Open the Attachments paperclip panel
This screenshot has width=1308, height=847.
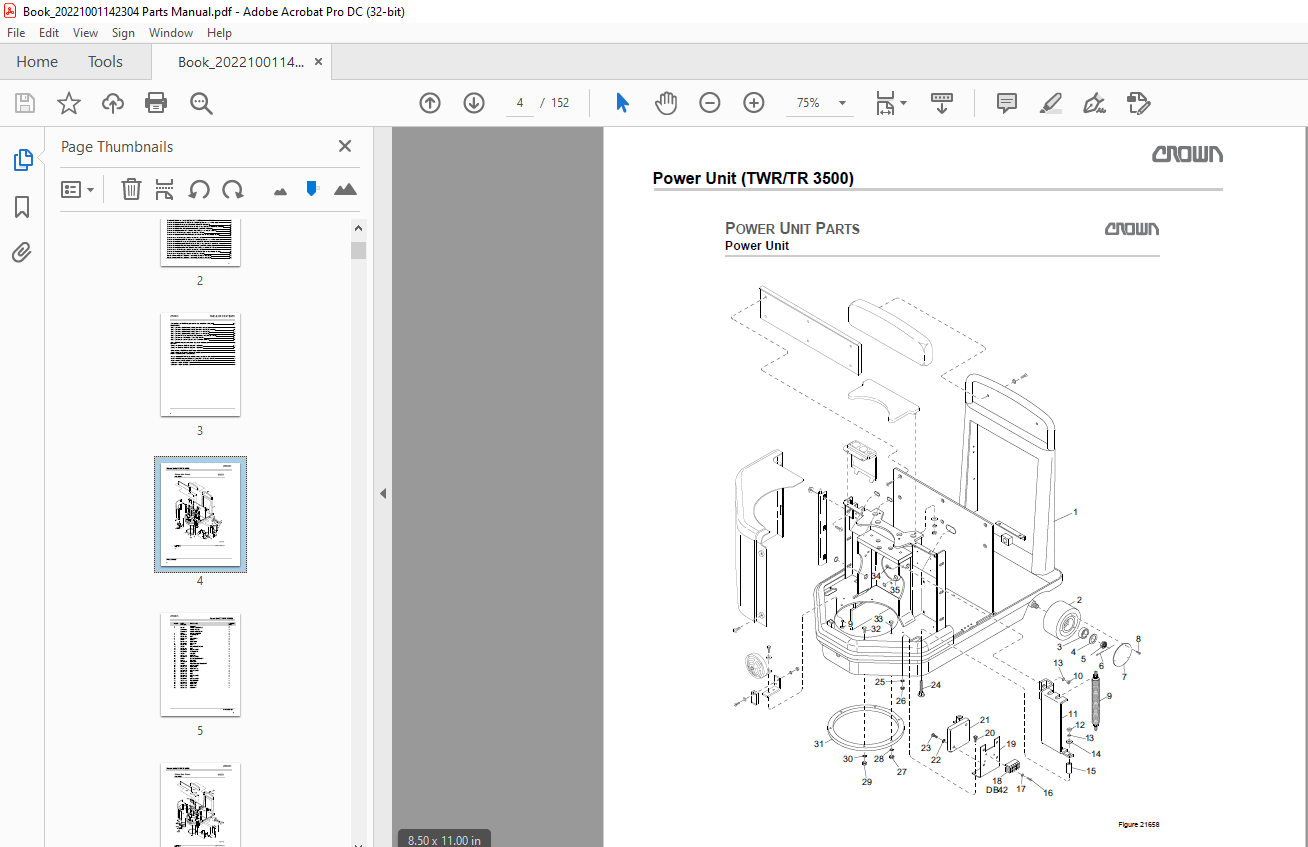point(22,252)
